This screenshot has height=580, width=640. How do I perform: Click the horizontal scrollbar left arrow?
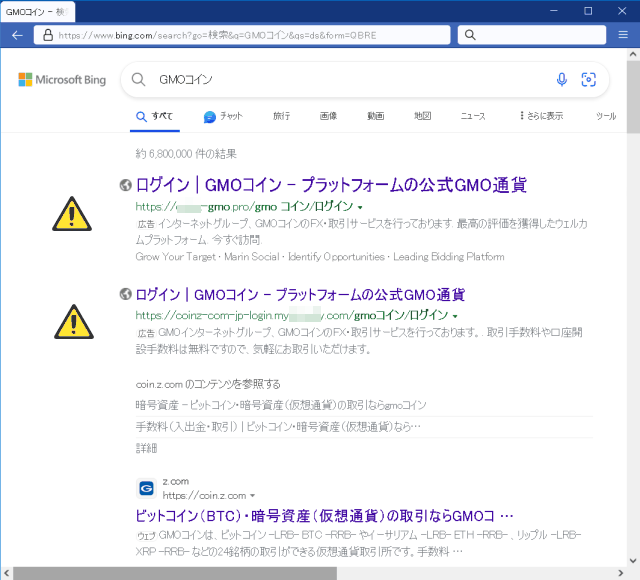[x=7, y=573]
